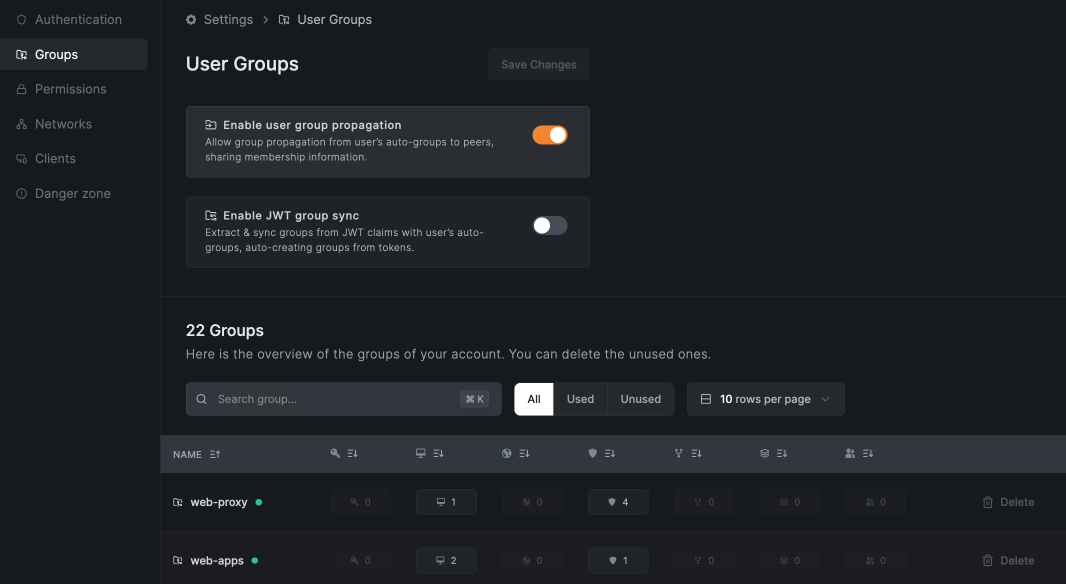Enable JWT group sync toggle

click(x=549, y=225)
